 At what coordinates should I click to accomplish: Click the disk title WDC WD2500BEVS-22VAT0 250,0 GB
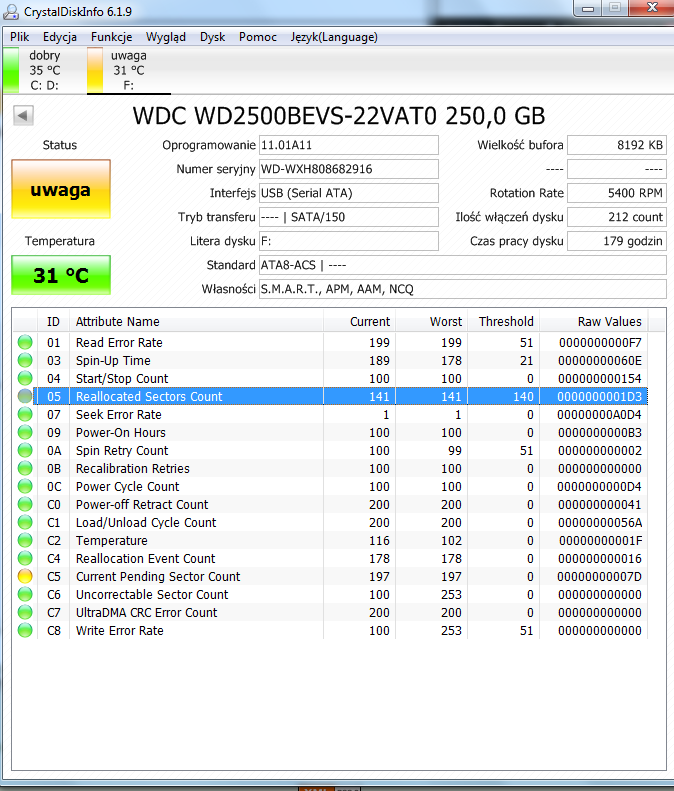[339, 116]
